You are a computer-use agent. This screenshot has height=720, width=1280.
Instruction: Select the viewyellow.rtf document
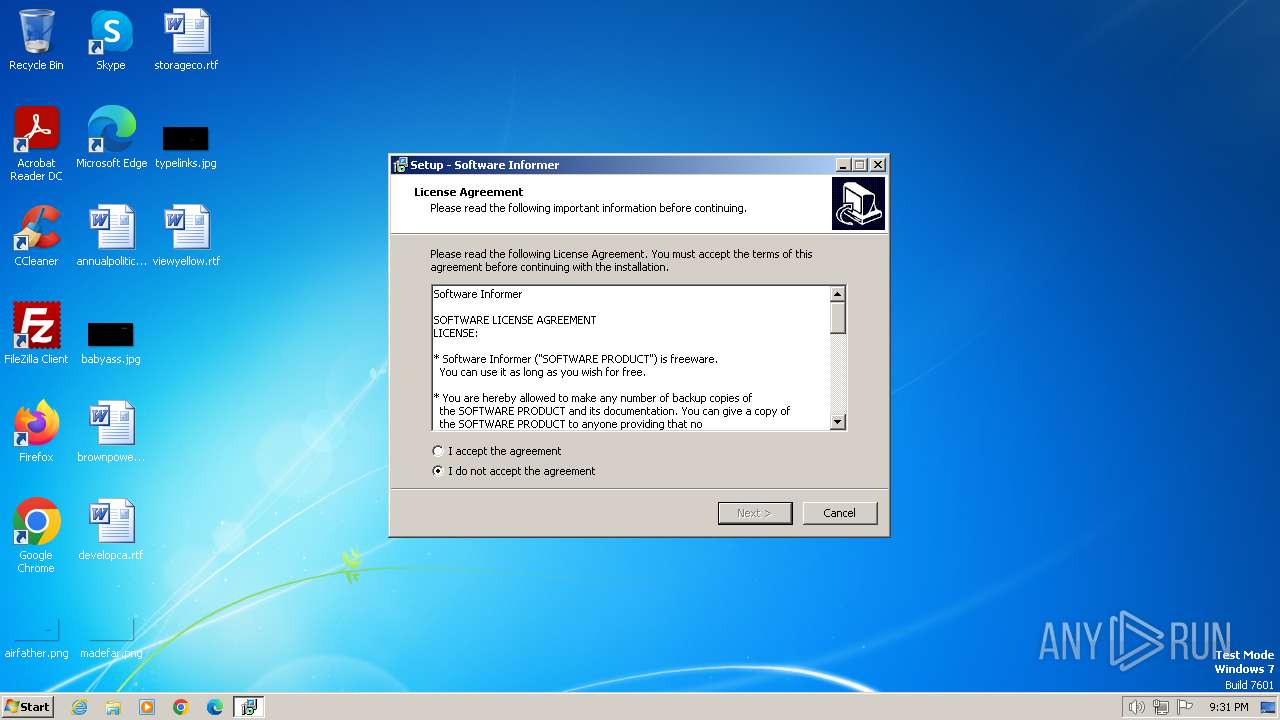(x=186, y=236)
